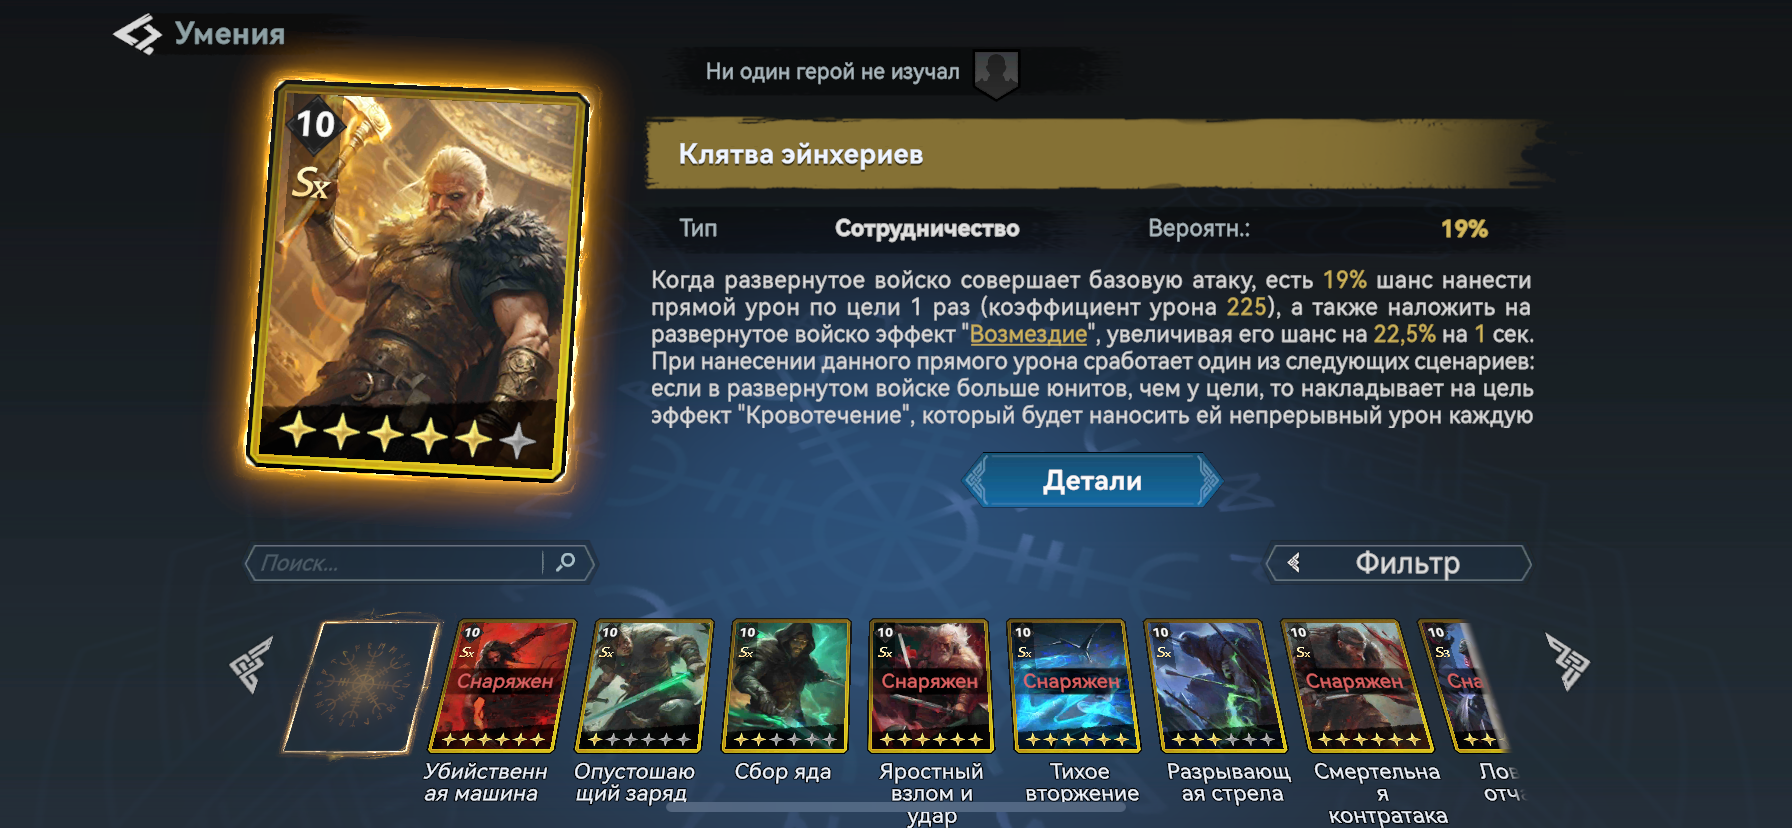Select the empty rune skill card

[362, 686]
